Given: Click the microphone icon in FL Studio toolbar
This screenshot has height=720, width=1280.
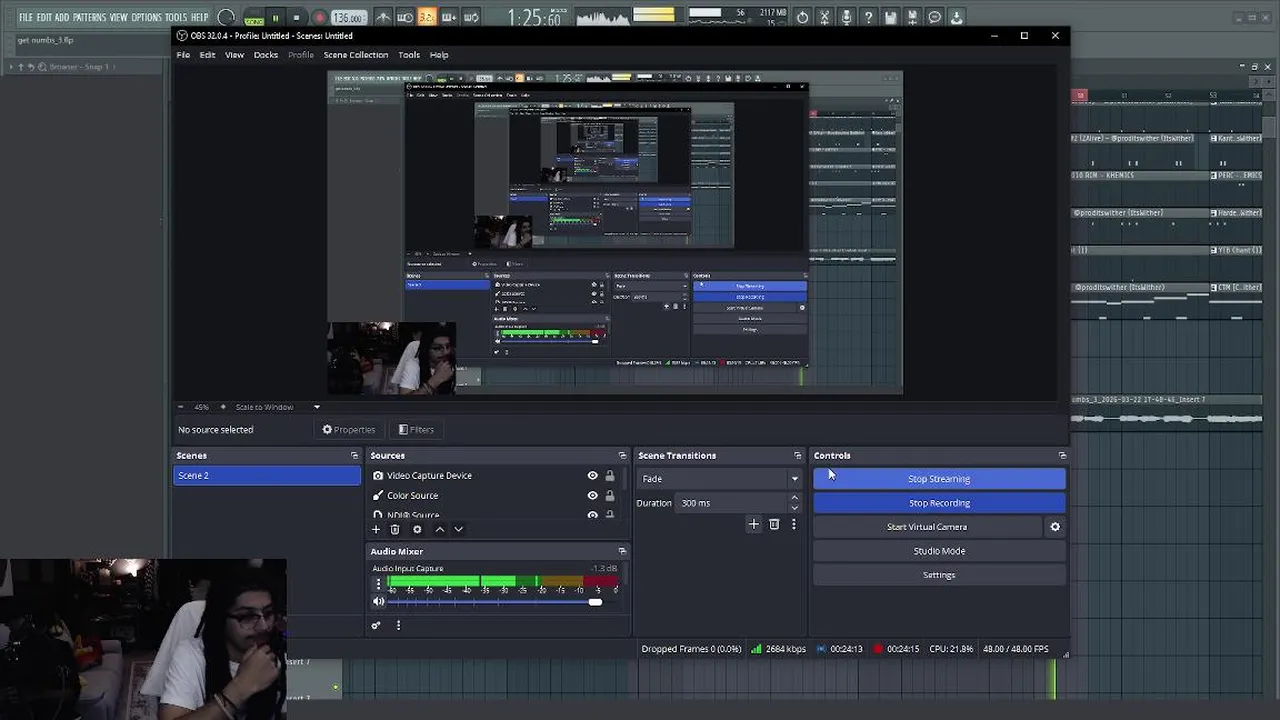Looking at the screenshot, I should point(846,17).
